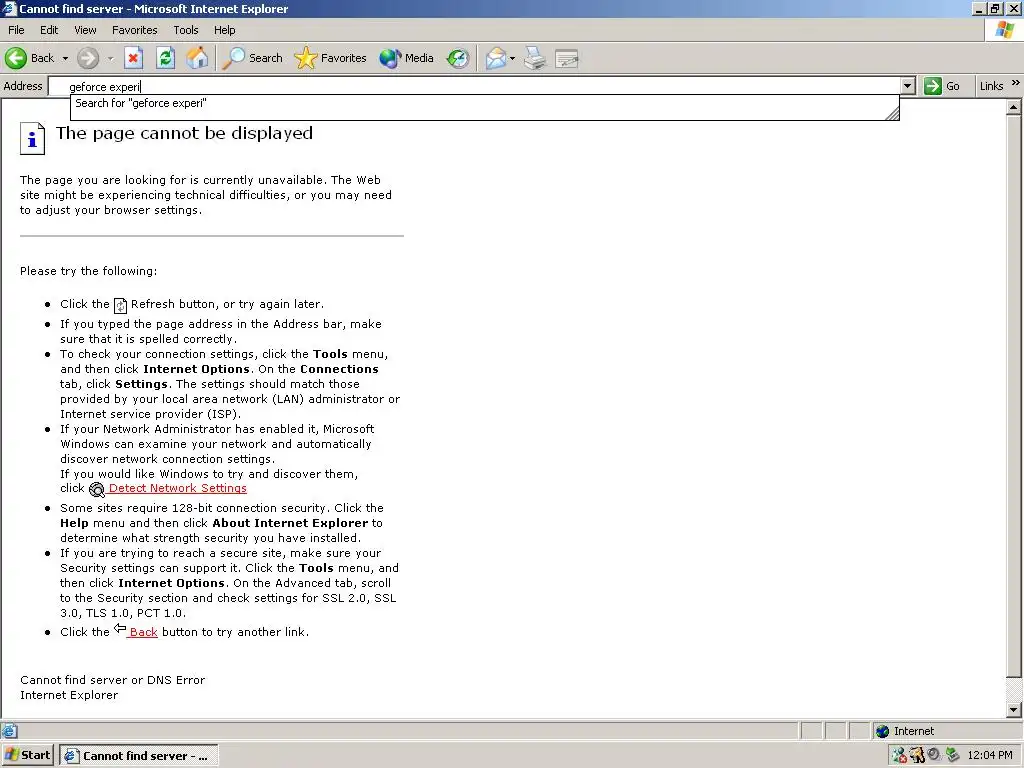Viewport: 1024px width, 768px height.
Task: Click the magnifier icon before Detect Network Settings
Action: (x=97, y=489)
